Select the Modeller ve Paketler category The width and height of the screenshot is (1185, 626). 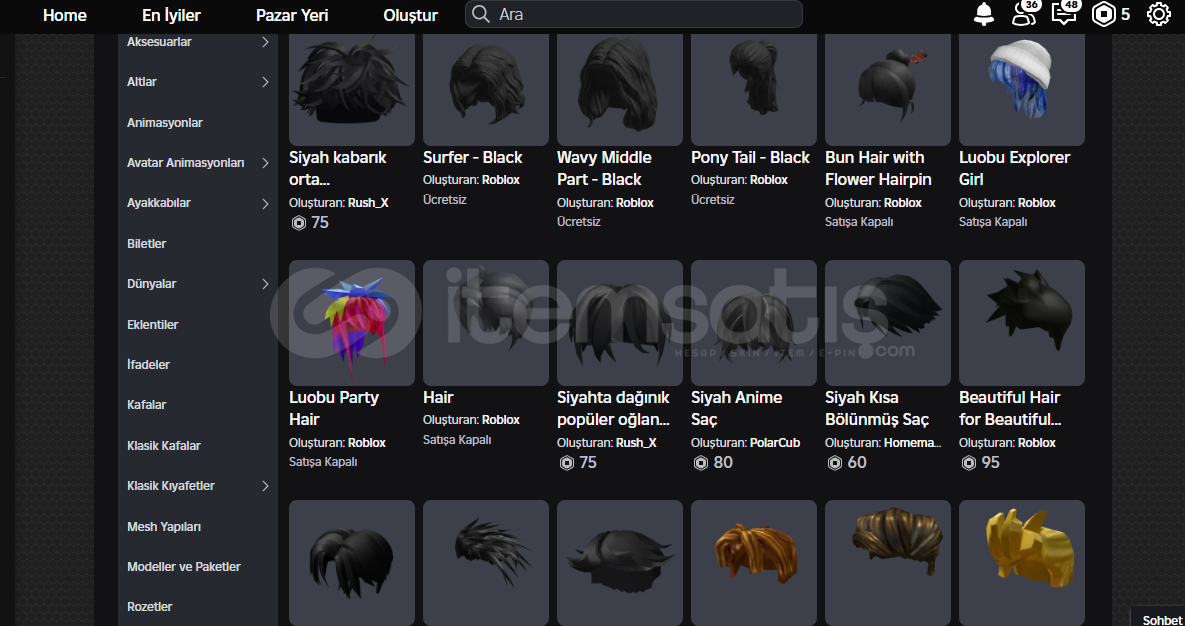(184, 566)
